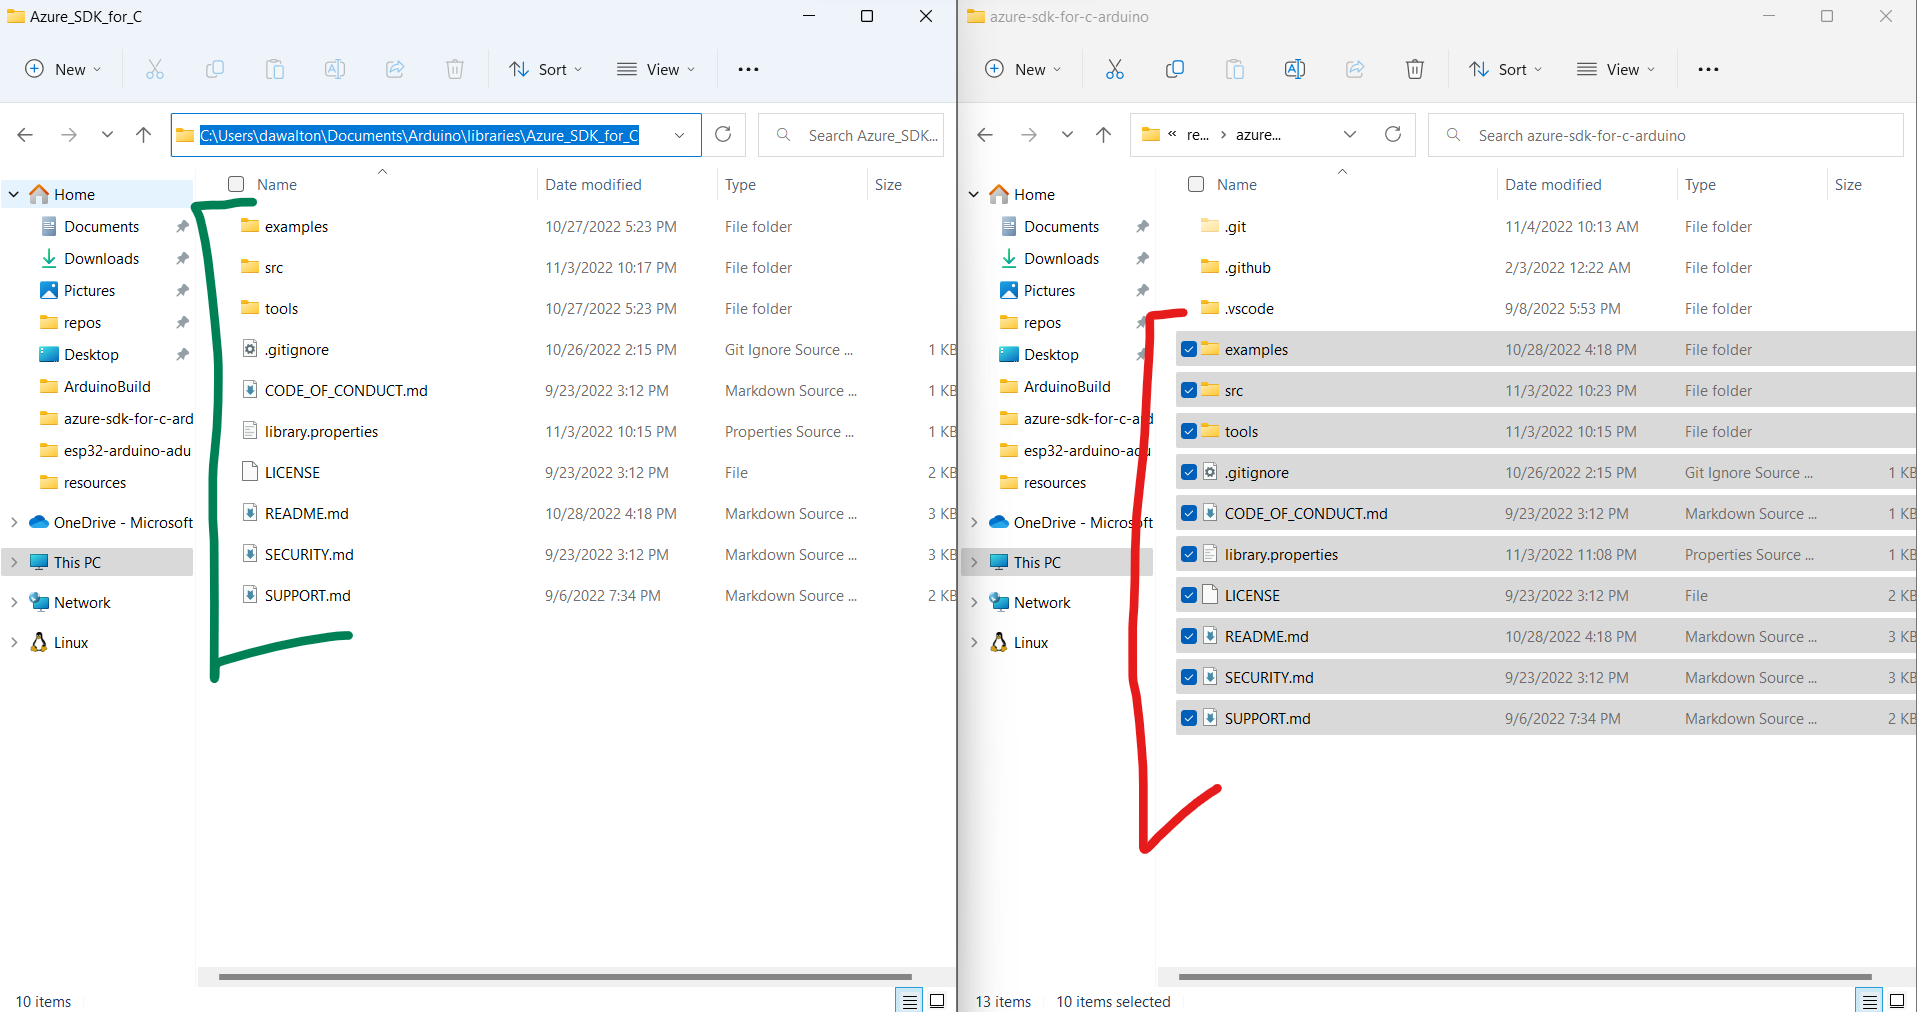
Task: Uncheck the examples folder checkbox in right window
Action: click(x=1189, y=349)
